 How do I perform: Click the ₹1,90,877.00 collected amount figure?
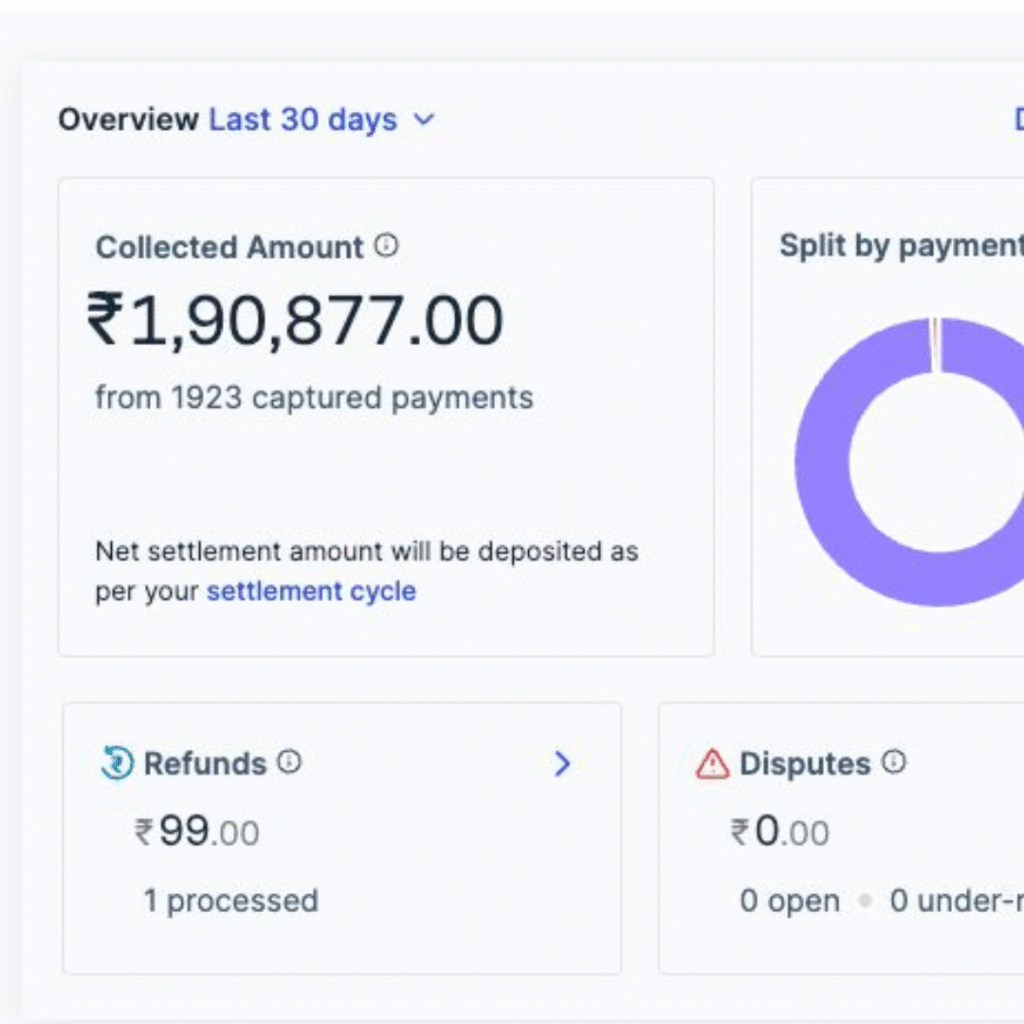295,321
